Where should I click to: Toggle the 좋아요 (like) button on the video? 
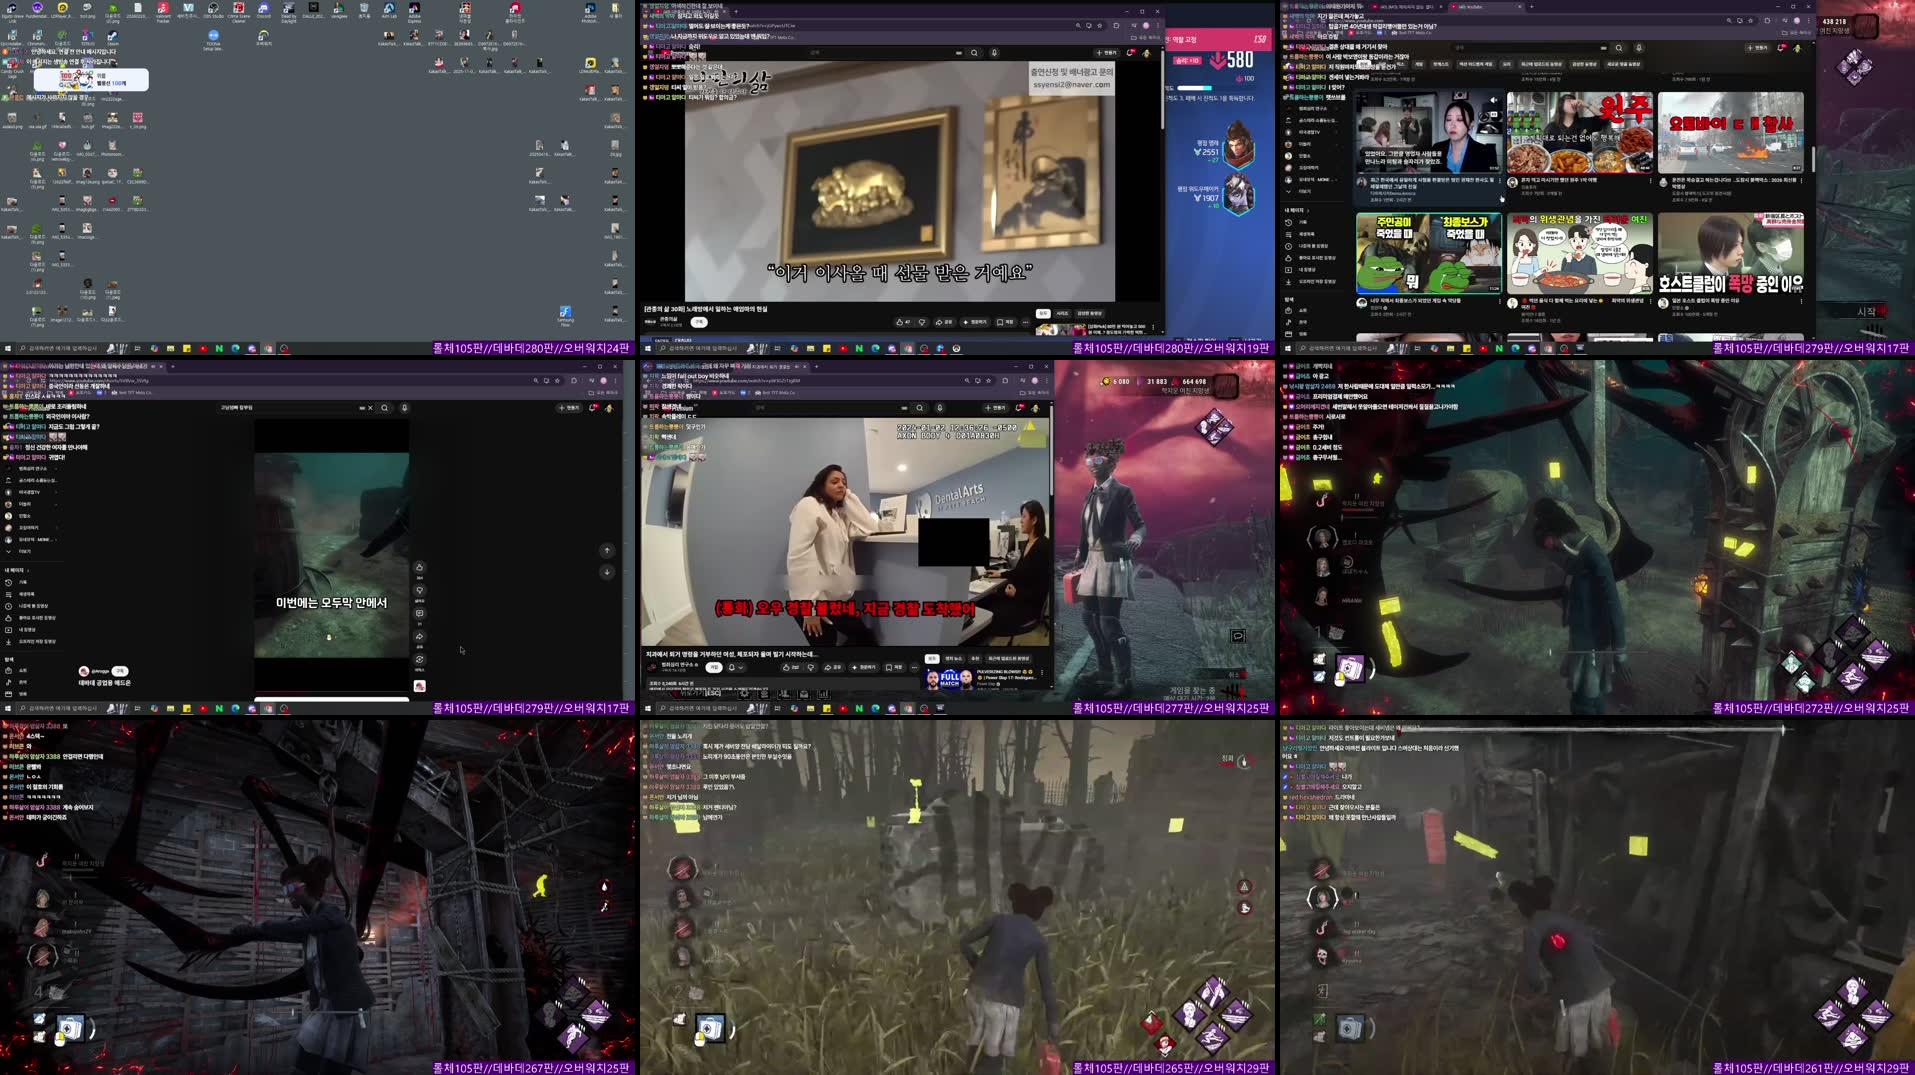tap(786, 668)
